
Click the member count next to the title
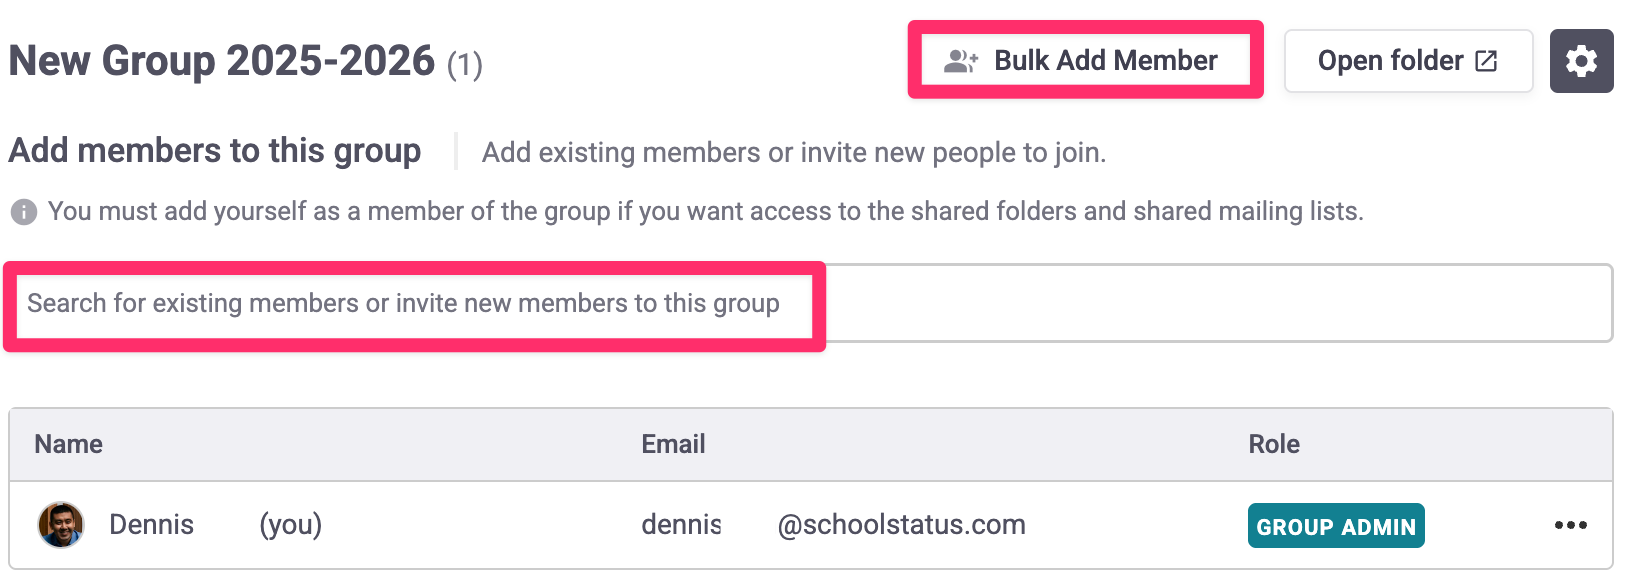point(464,65)
